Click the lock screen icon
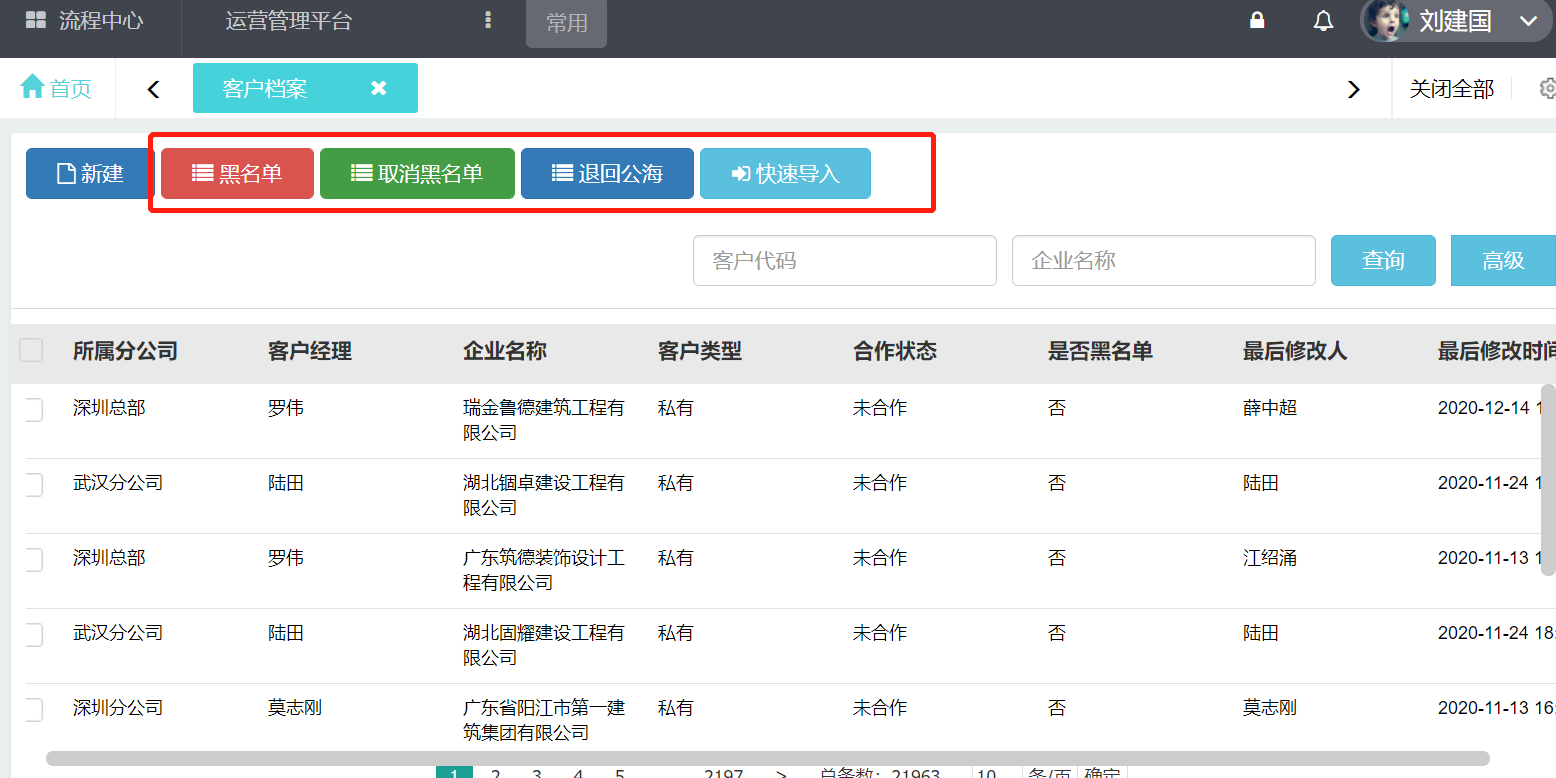This screenshot has width=1556, height=778. (1258, 21)
